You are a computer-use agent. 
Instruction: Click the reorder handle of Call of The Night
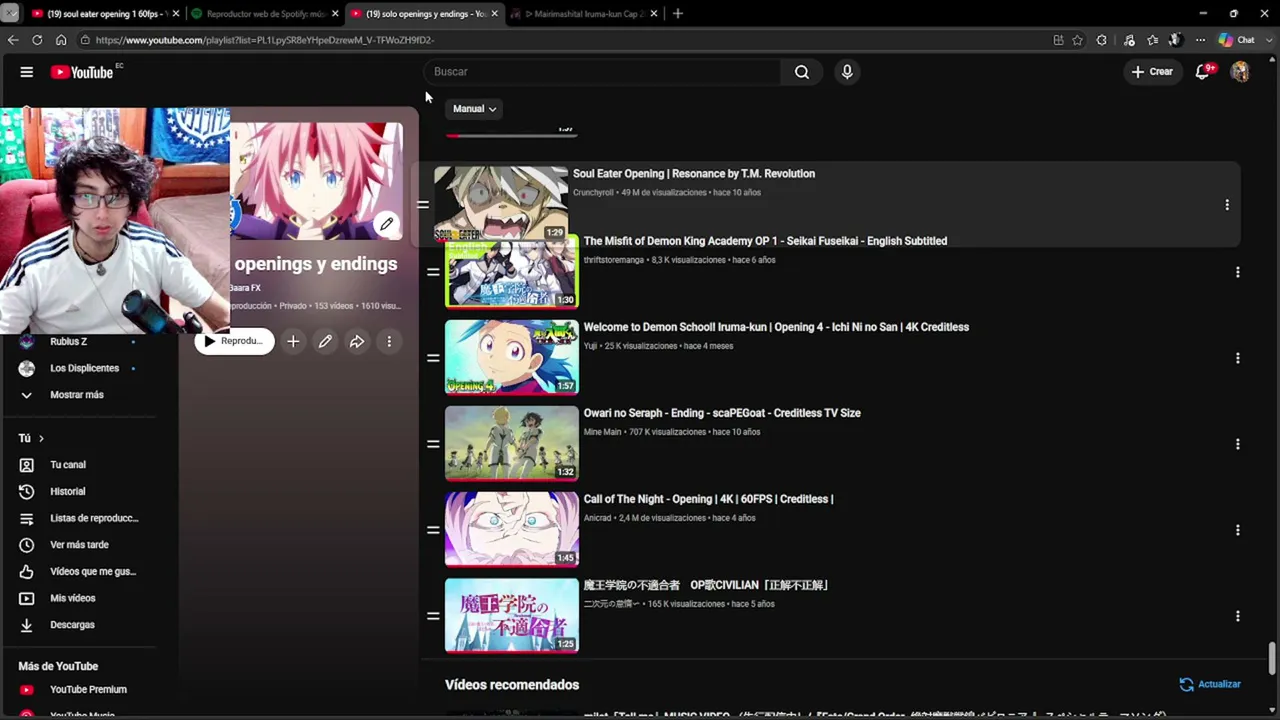[433, 530]
